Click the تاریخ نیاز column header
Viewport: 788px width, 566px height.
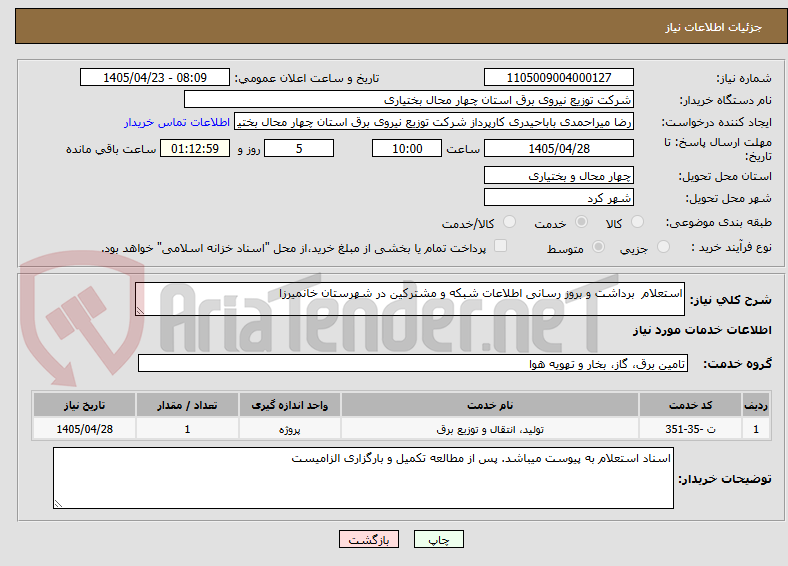tap(84, 405)
